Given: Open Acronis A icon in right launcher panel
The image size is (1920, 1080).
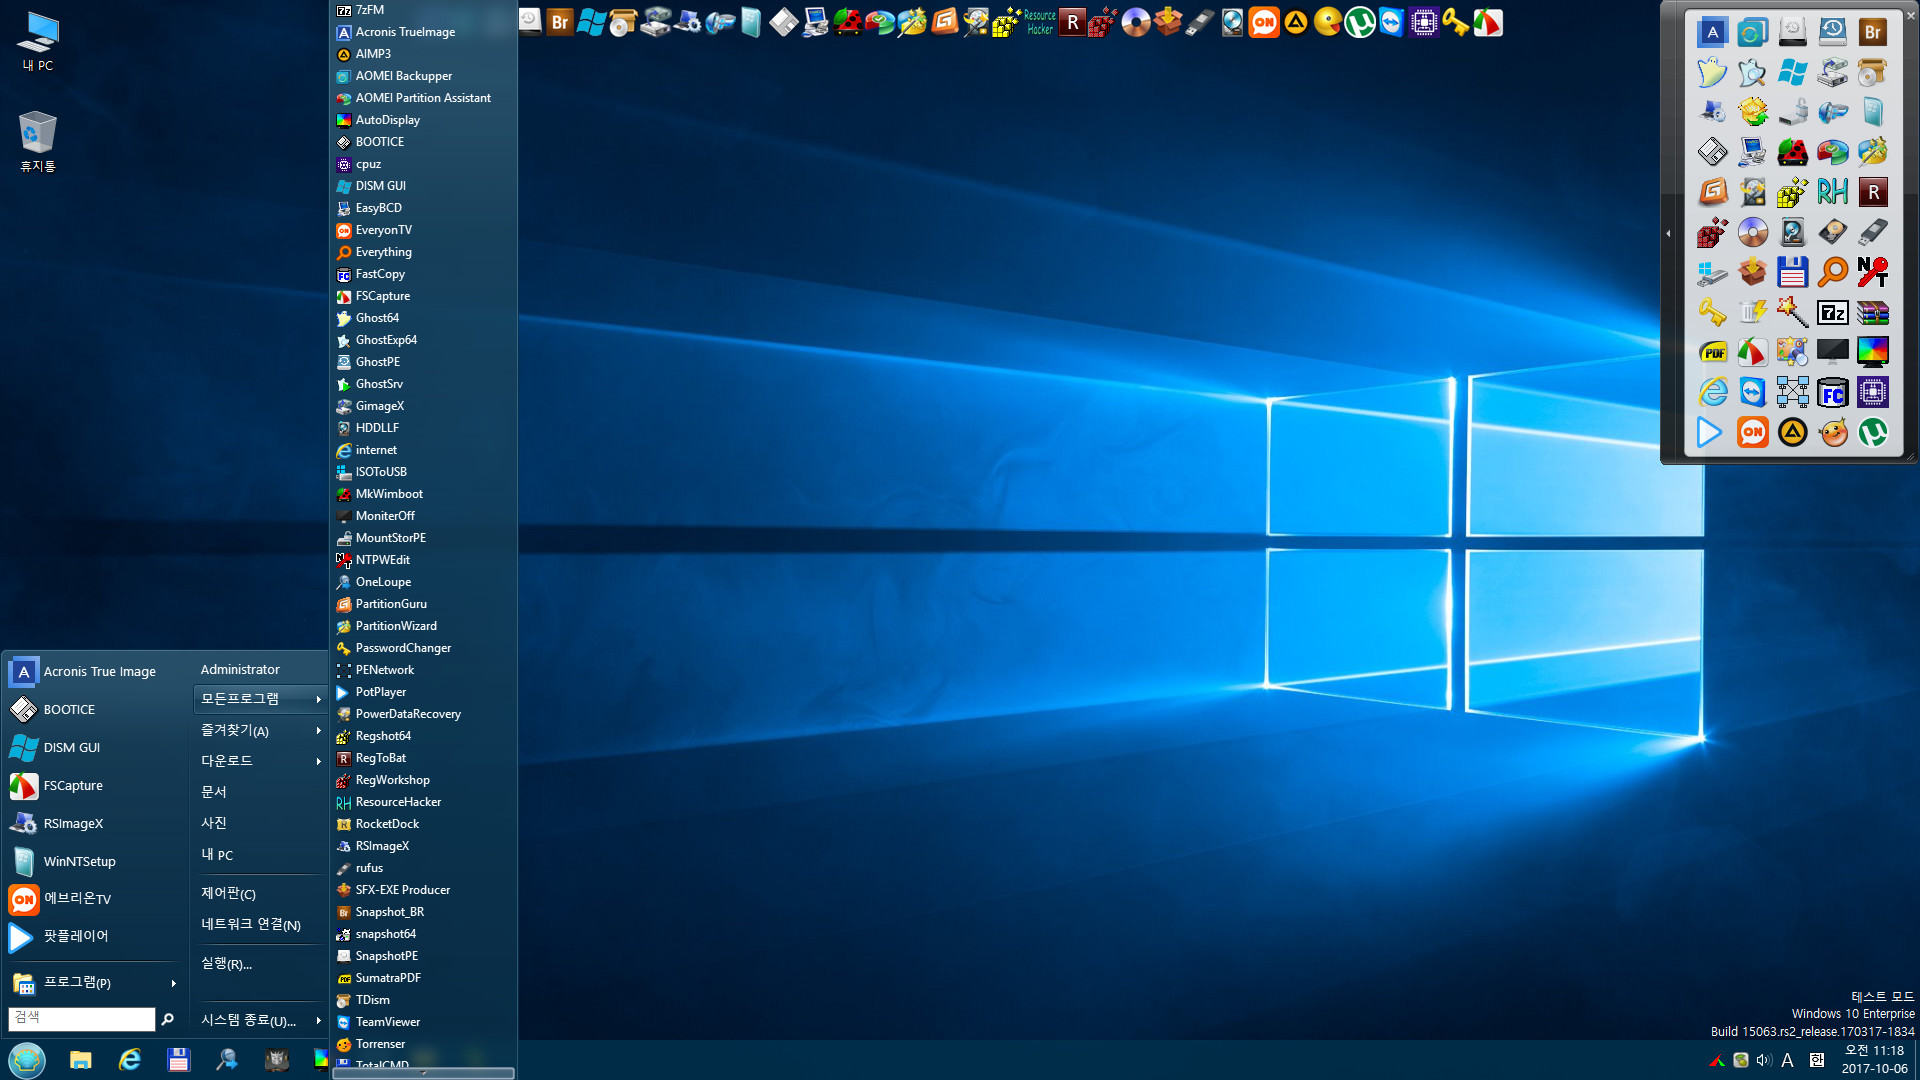Looking at the screenshot, I should pos(1712,32).
